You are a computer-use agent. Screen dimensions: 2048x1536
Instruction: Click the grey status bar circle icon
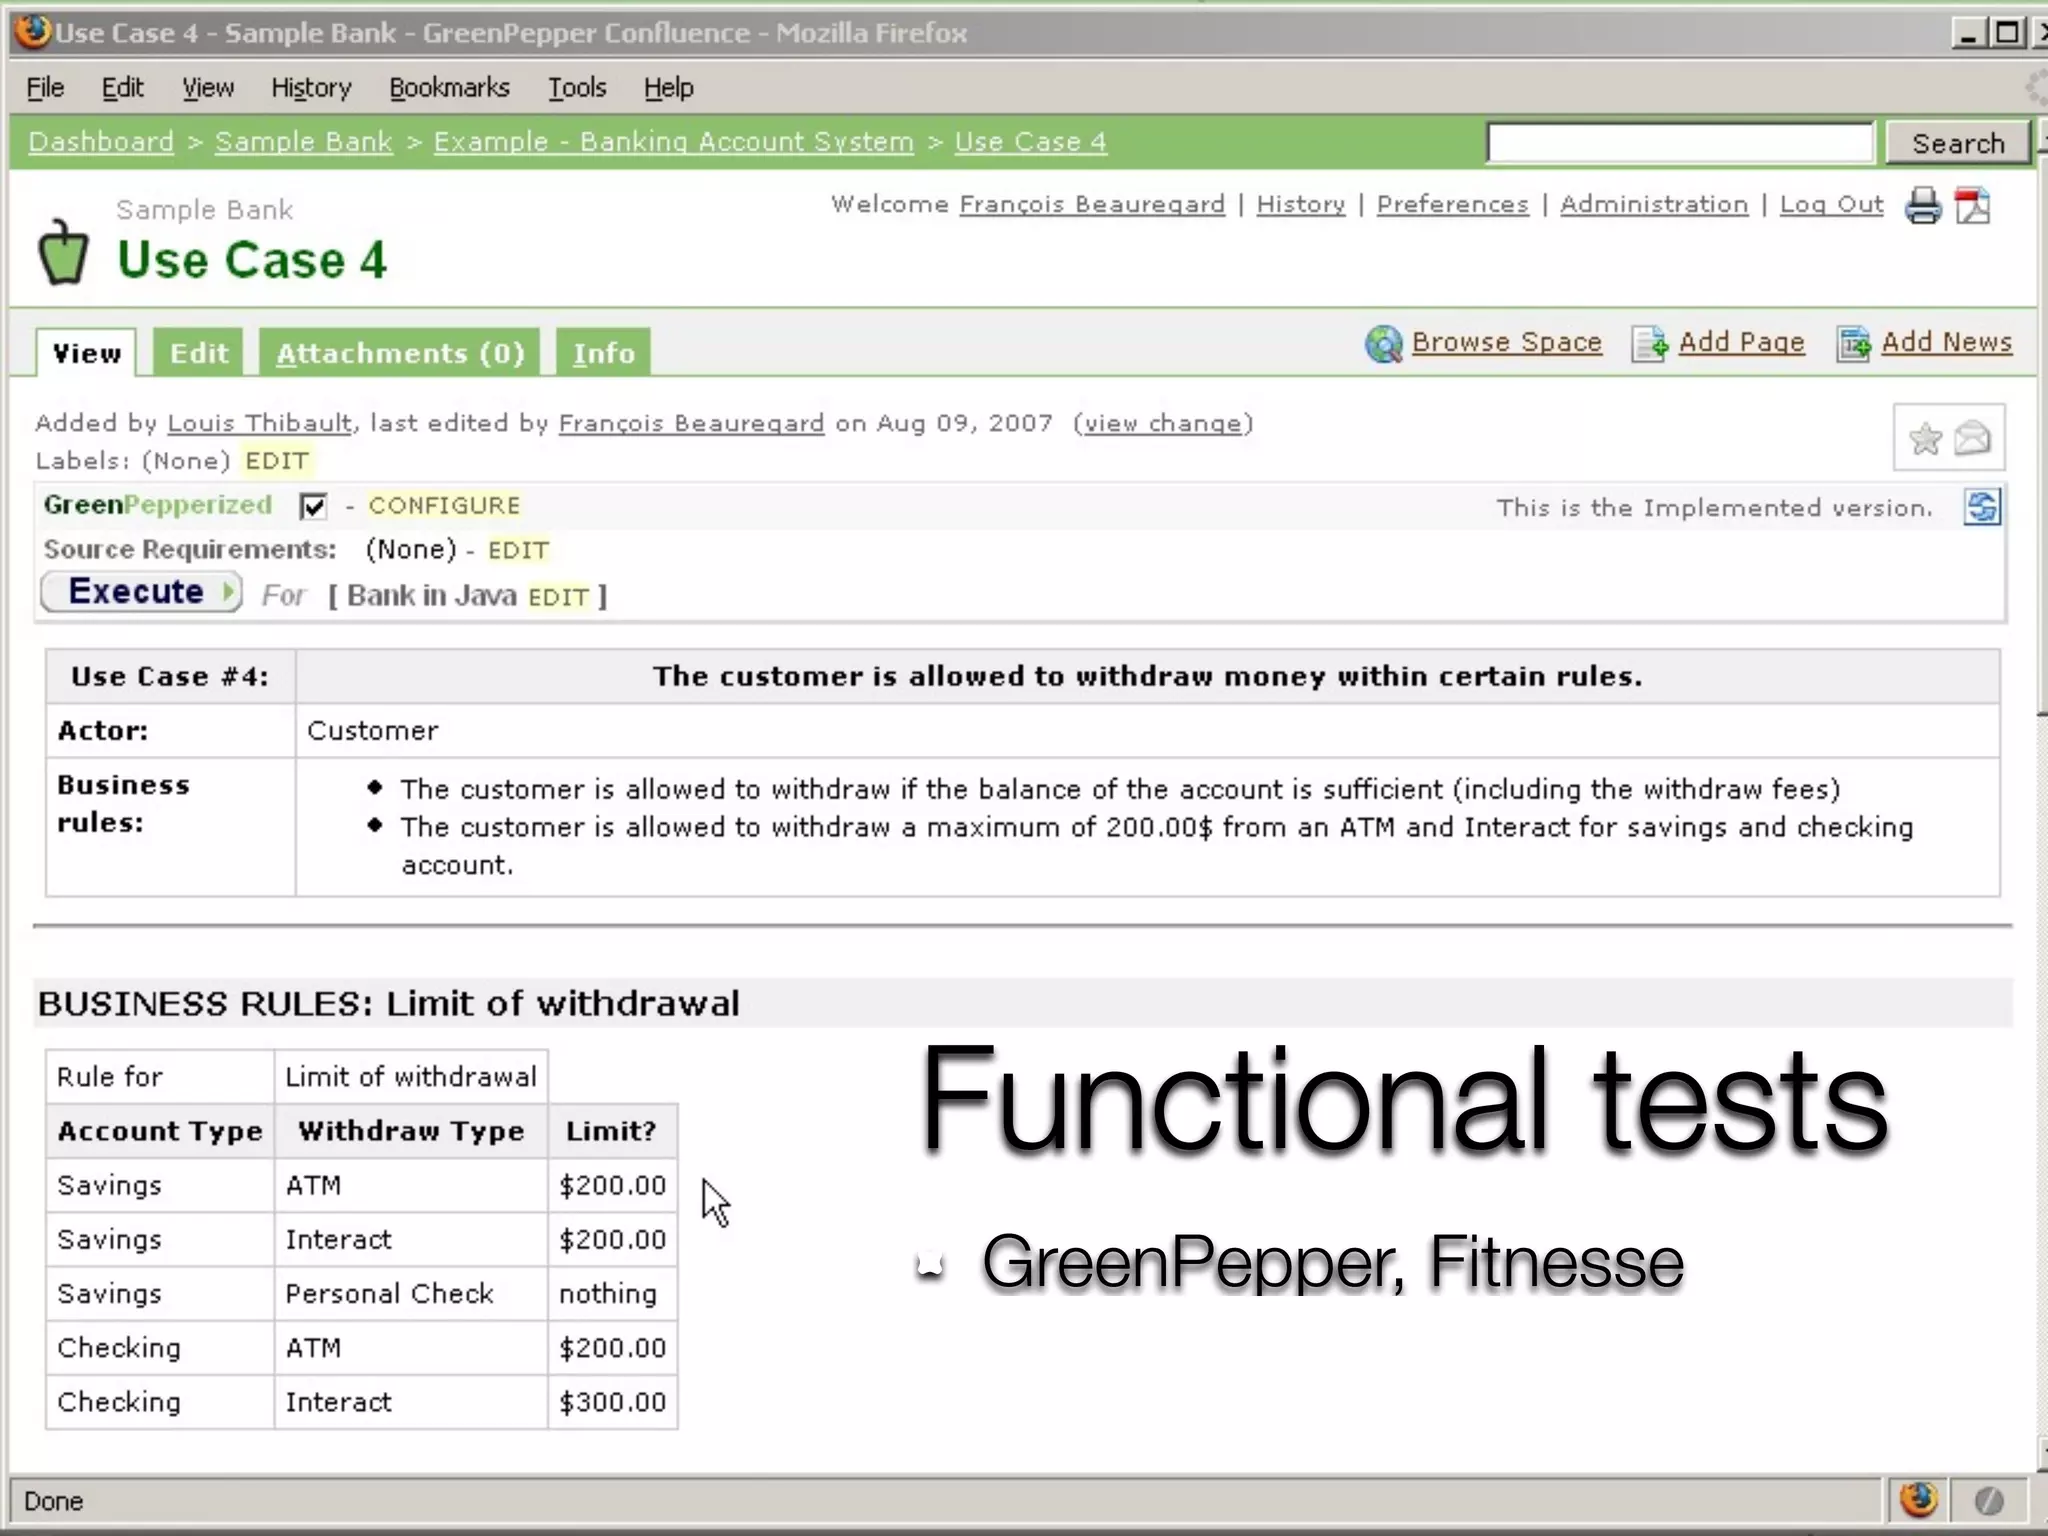1988,1500
